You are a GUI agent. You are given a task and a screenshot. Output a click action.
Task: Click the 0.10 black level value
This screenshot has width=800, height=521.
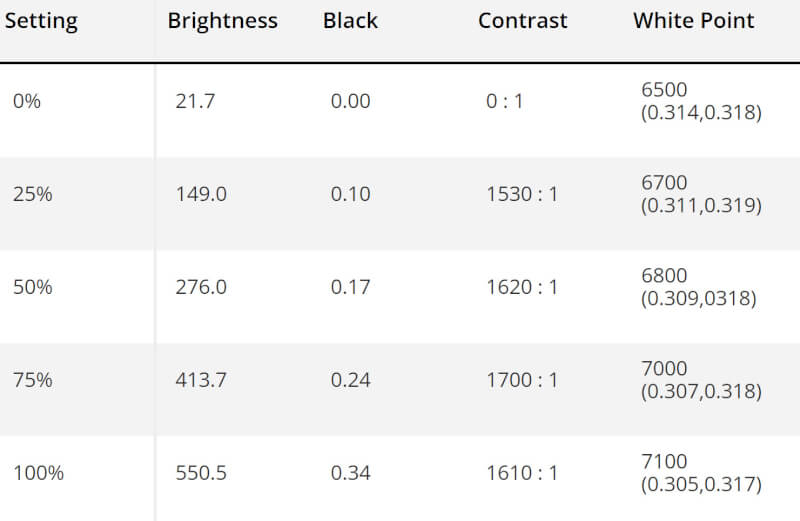tap(350, 194)
